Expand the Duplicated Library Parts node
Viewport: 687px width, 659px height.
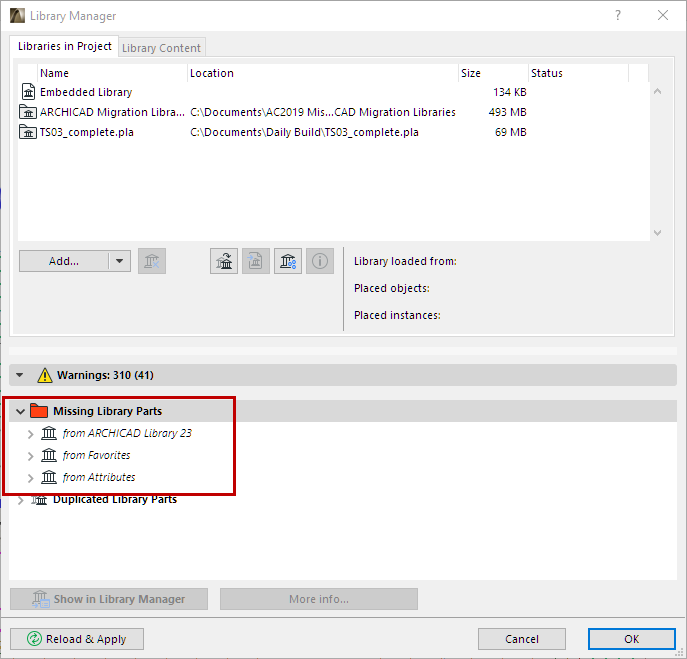point(21,500)
